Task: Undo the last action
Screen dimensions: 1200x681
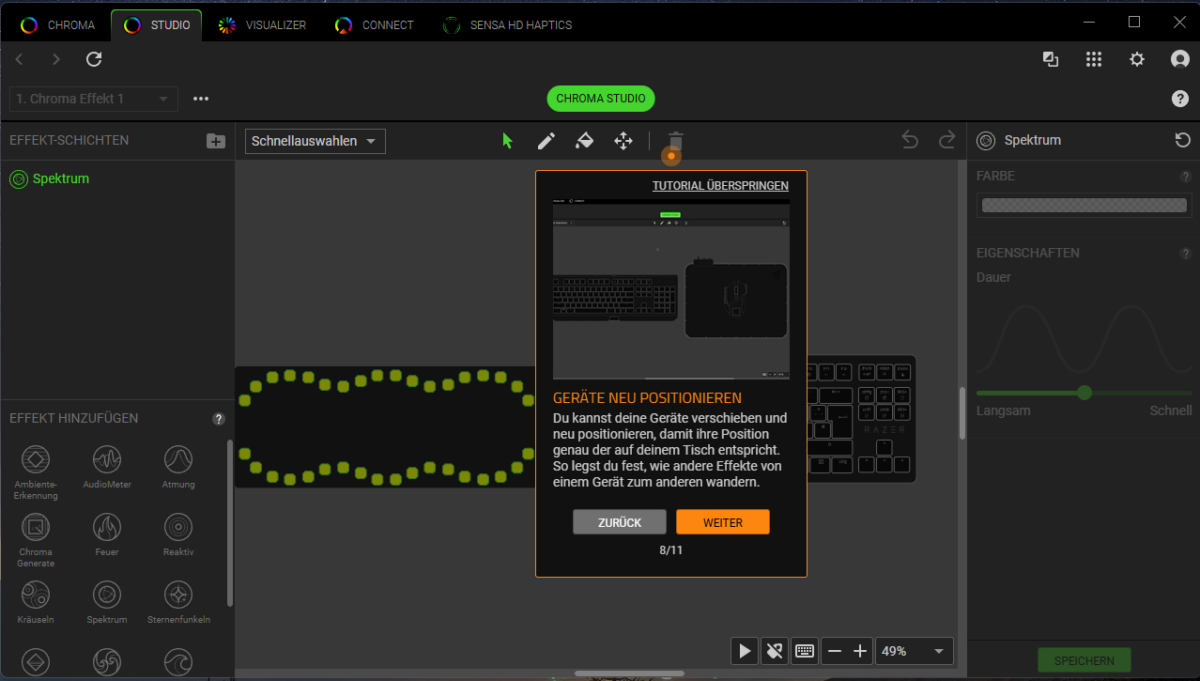Action: pyautogui.click(x=910, y=140)
